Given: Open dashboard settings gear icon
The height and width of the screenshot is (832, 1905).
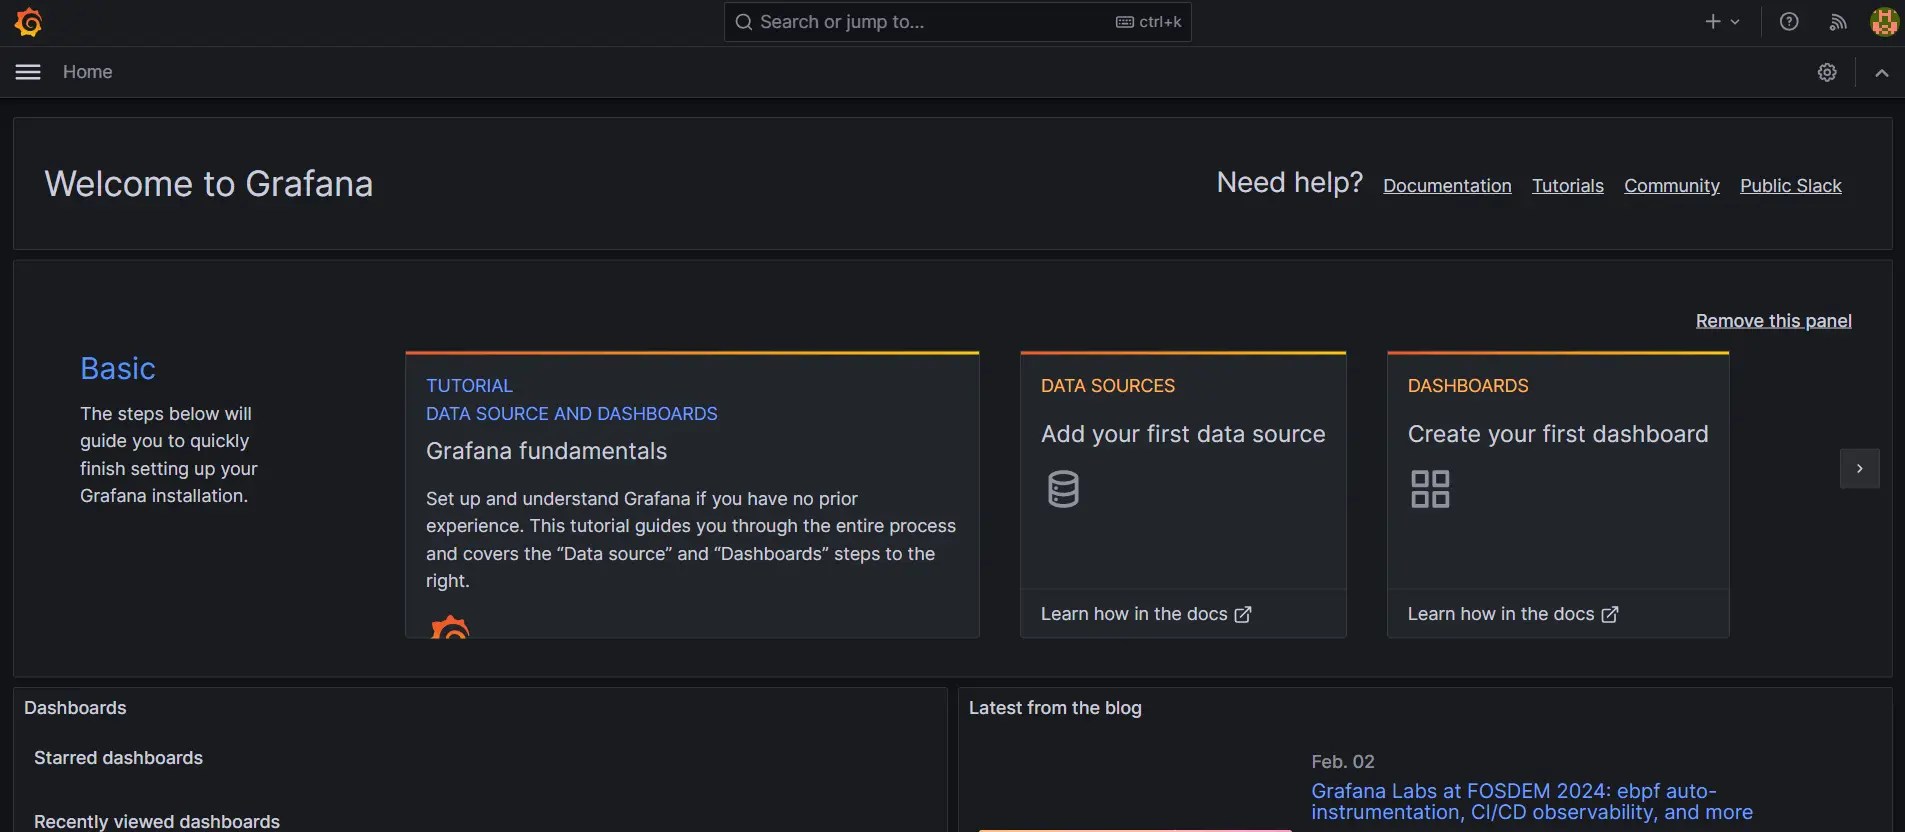Looking at the screenshot, I should point(1827,72).
